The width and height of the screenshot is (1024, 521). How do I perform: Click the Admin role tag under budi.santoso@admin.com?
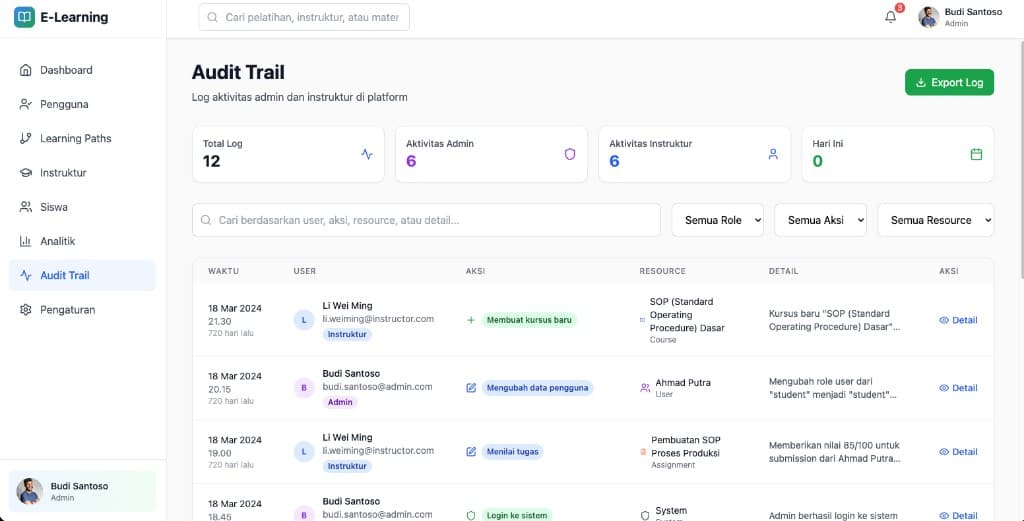(340, 402)
